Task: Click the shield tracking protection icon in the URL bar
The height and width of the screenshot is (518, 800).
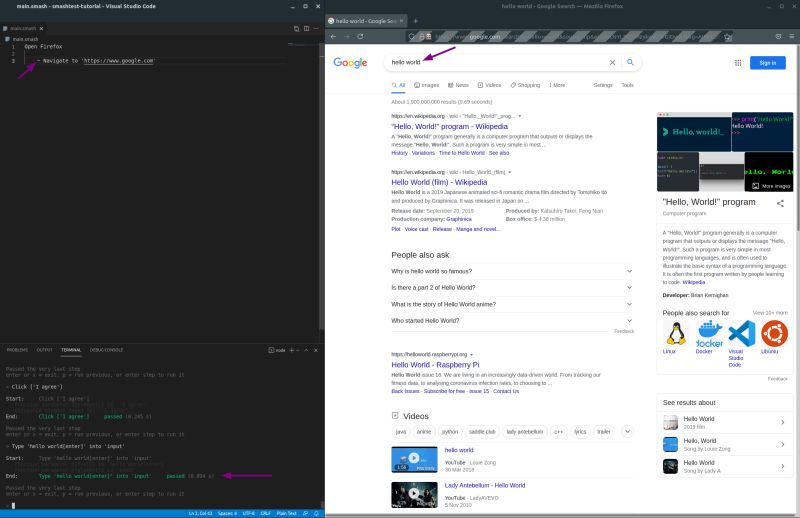Action: coord(412,36)
